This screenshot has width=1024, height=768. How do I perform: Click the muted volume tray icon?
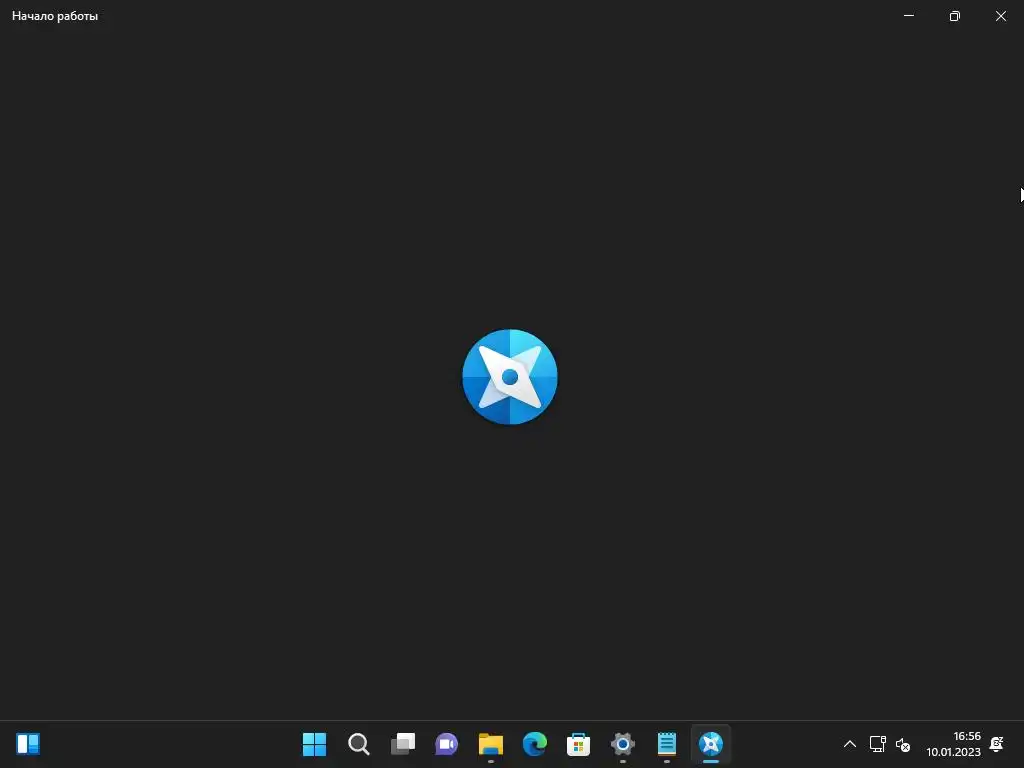click(x=903, y=744)
